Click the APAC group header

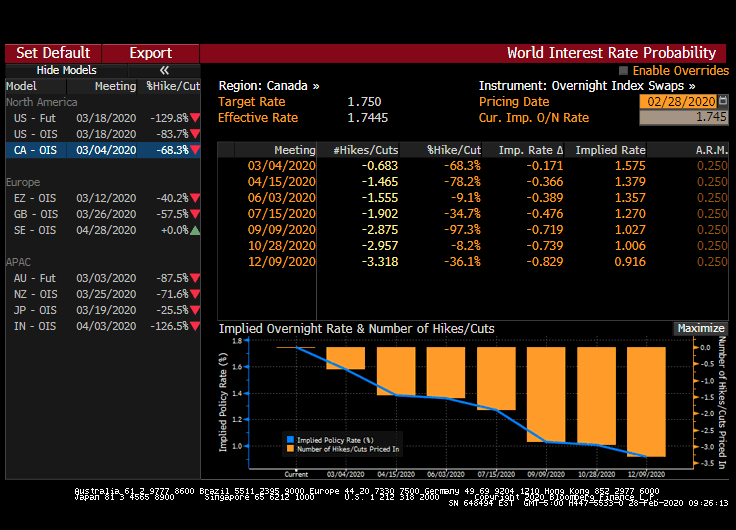[18, 262]
